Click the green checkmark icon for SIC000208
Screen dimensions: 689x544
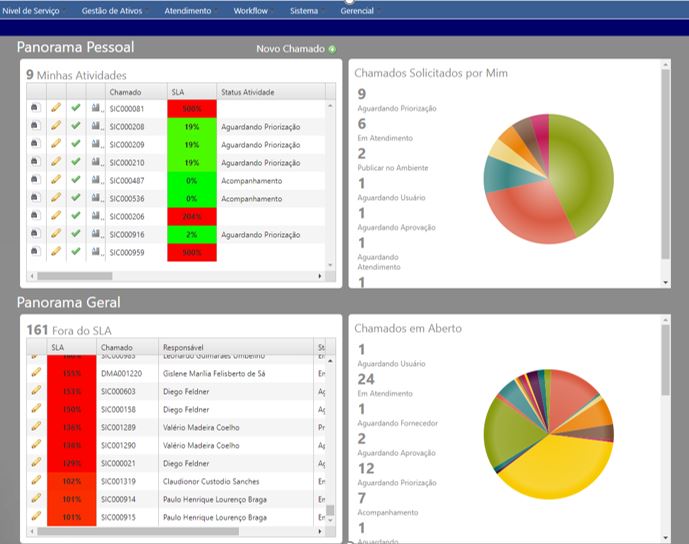pyautogui.click(x=76, y=126)
